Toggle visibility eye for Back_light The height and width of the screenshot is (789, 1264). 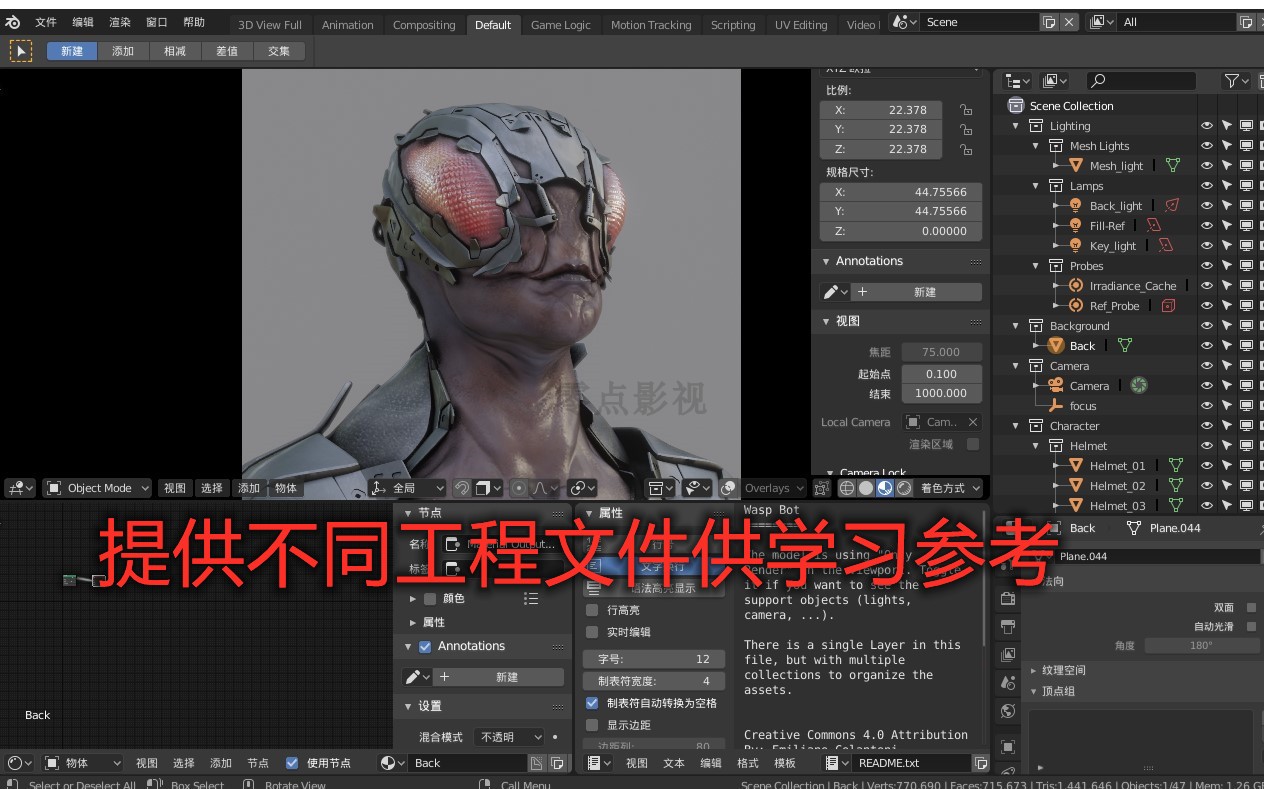1207,206
